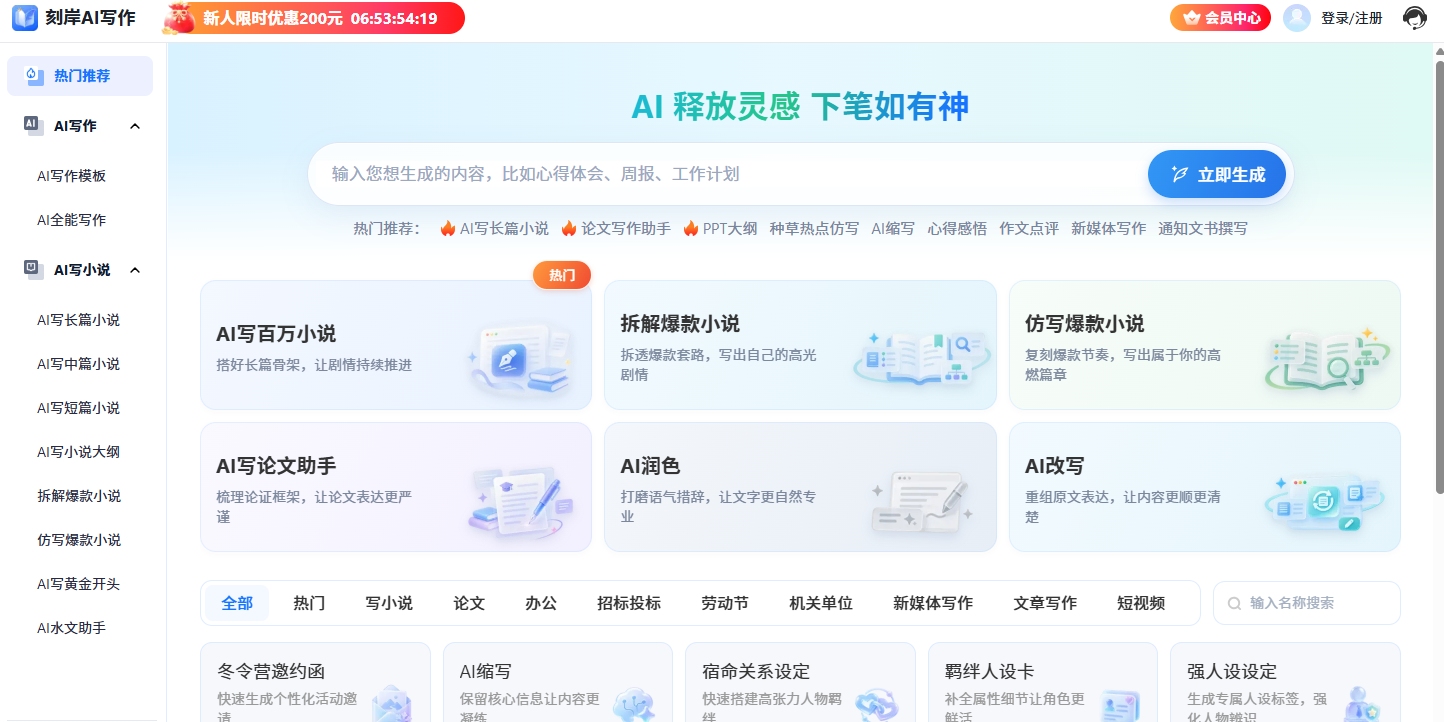This screenshot has height=722, width=1444.
Task: Collapse the AI写小说 sidebar section
Action: click(135, 270)
